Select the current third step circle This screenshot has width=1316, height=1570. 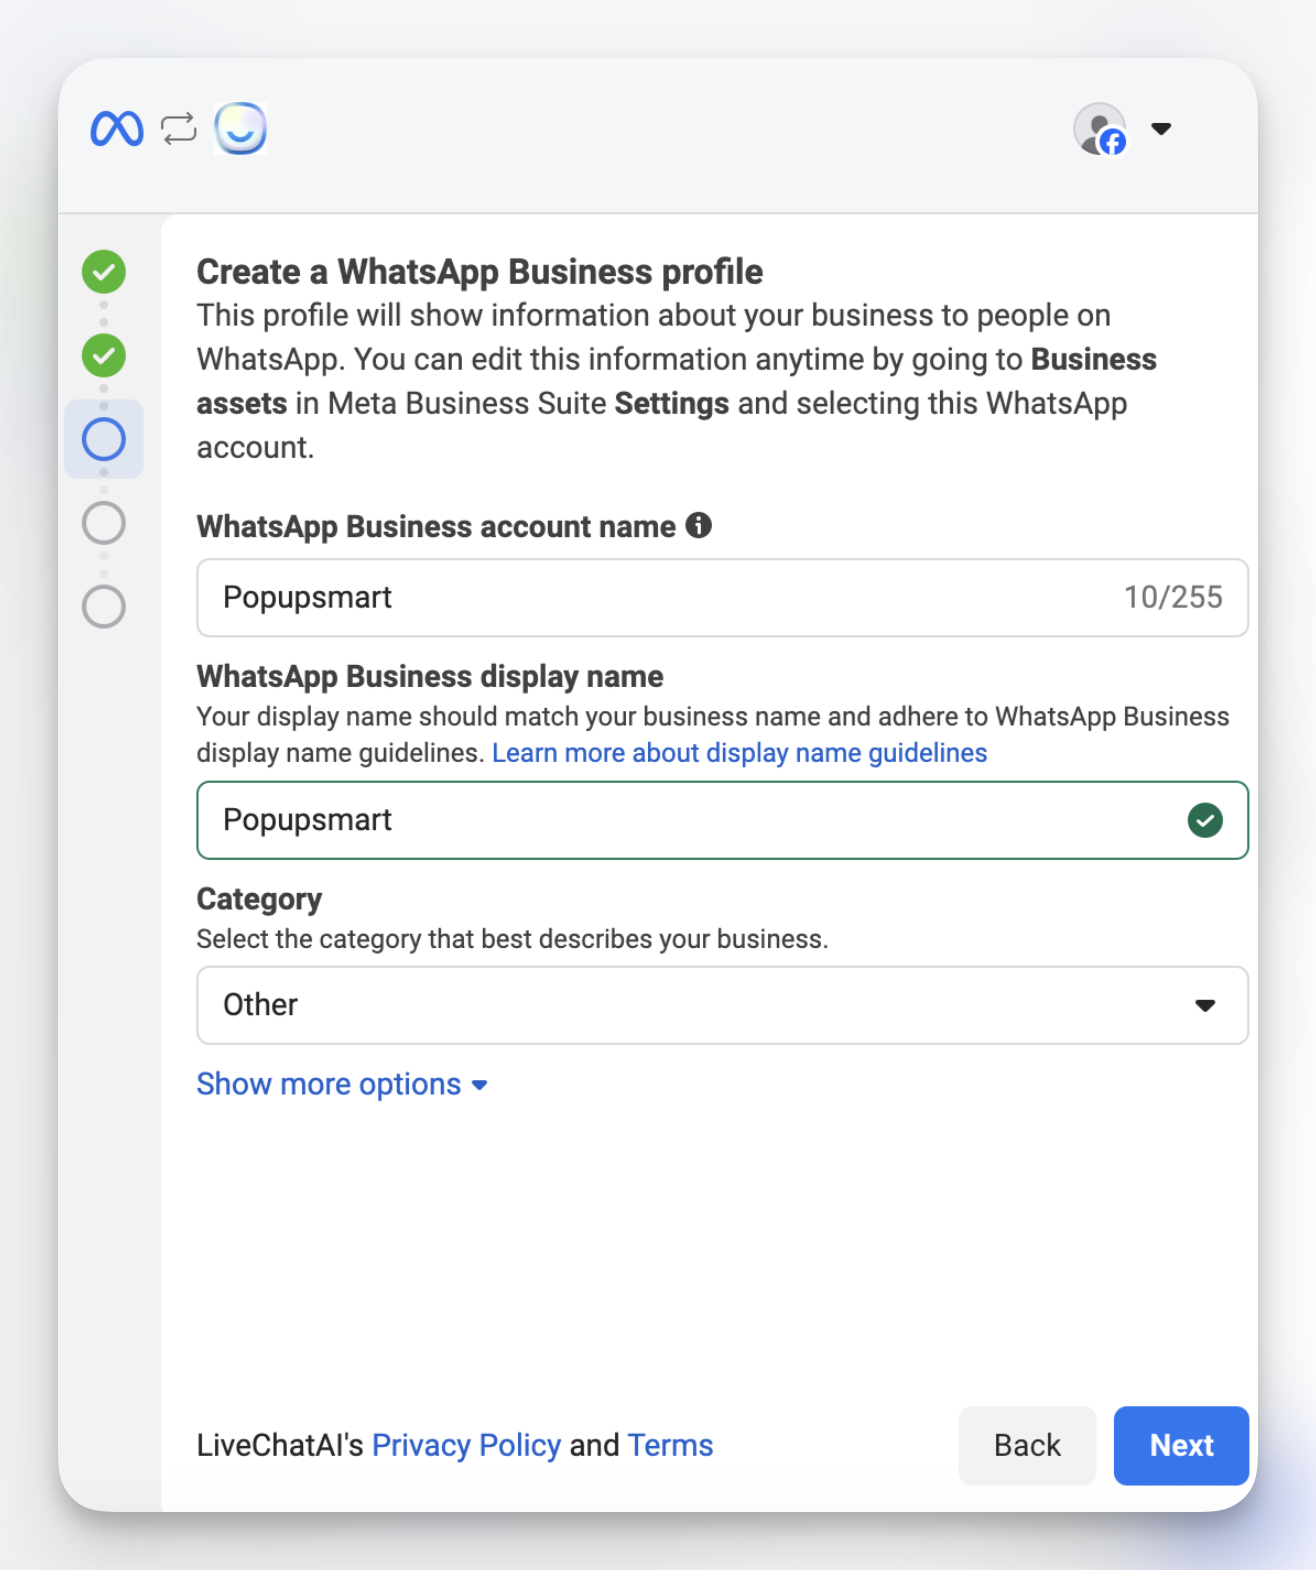pyautogui.click(x=104, y=439)
